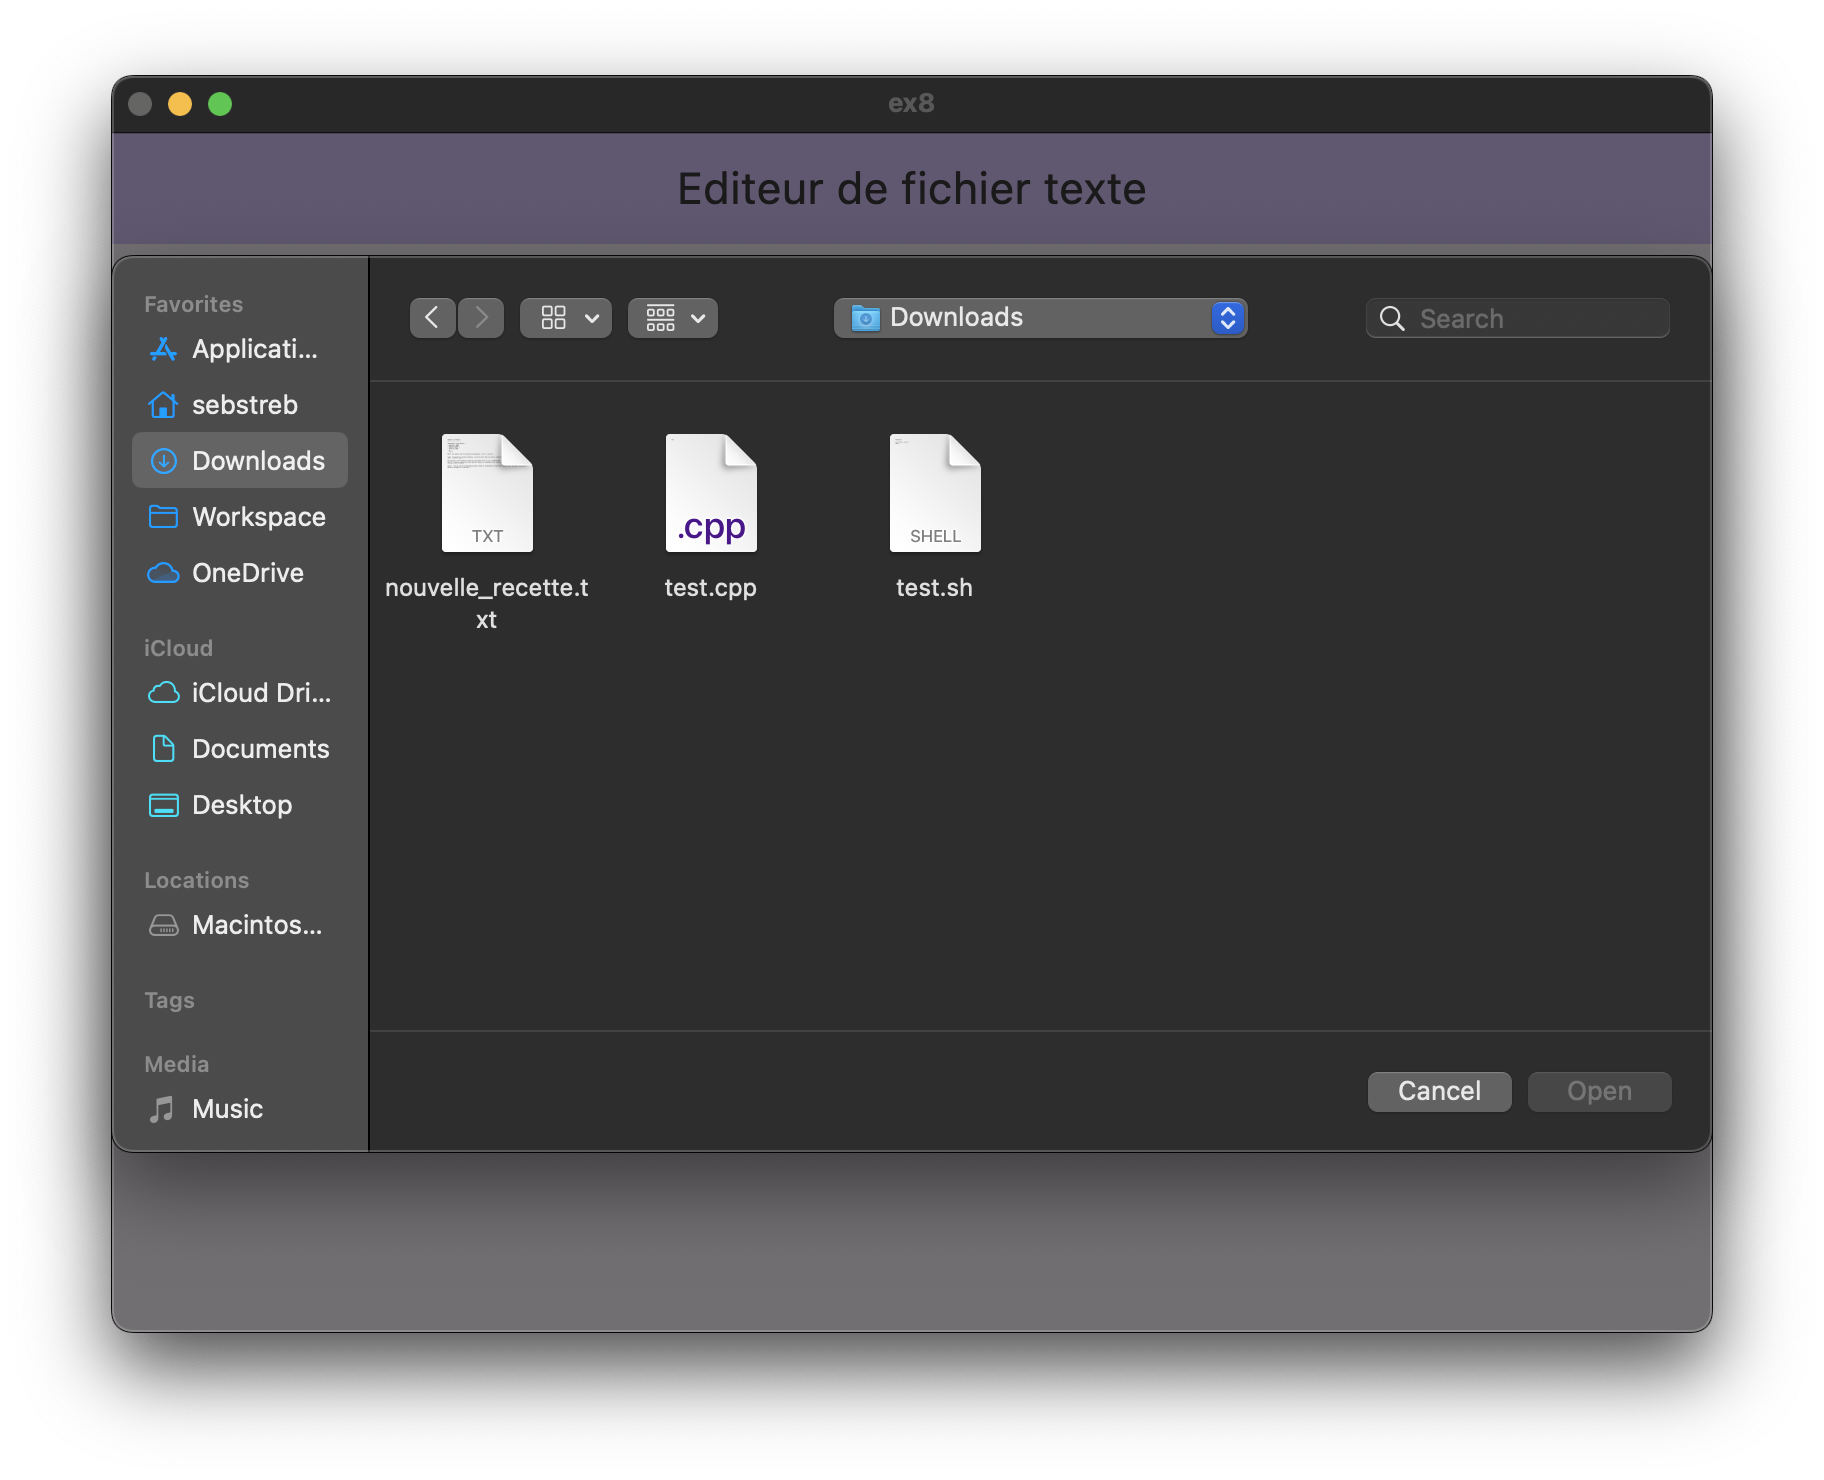Select Downloads in the Favorites sidebar

240,461
